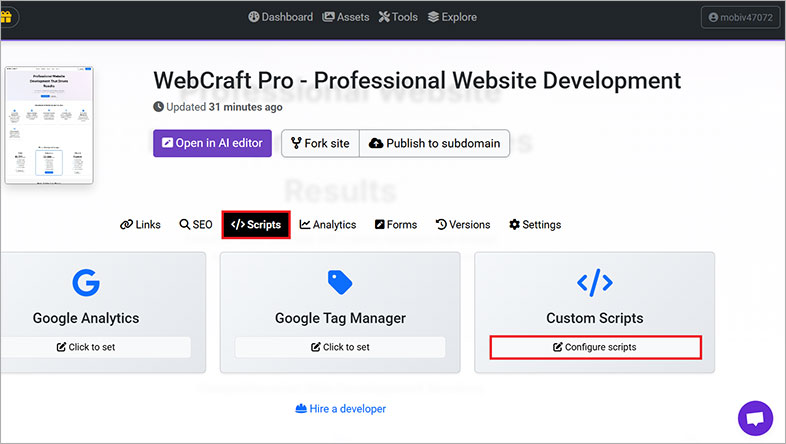Click the gift icon in top-left corner
This screenshot has width=786, height=444.
click(x=6, y=17)
